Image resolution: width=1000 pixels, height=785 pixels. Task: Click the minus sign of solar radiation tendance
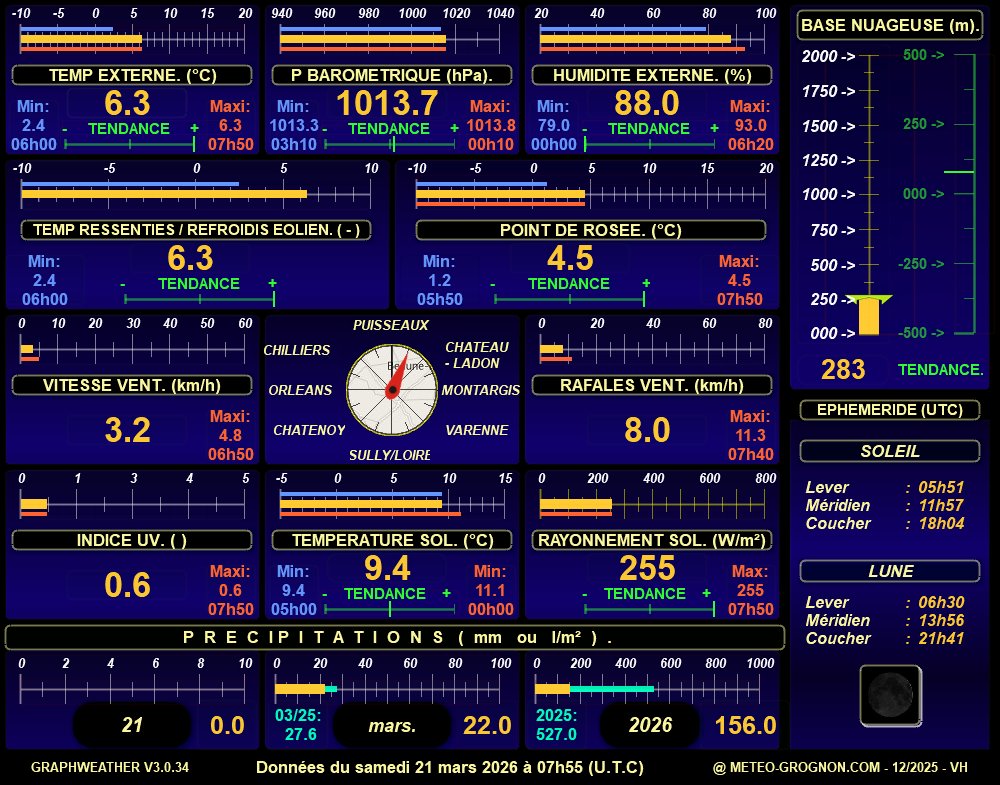[x=584, y=594]
